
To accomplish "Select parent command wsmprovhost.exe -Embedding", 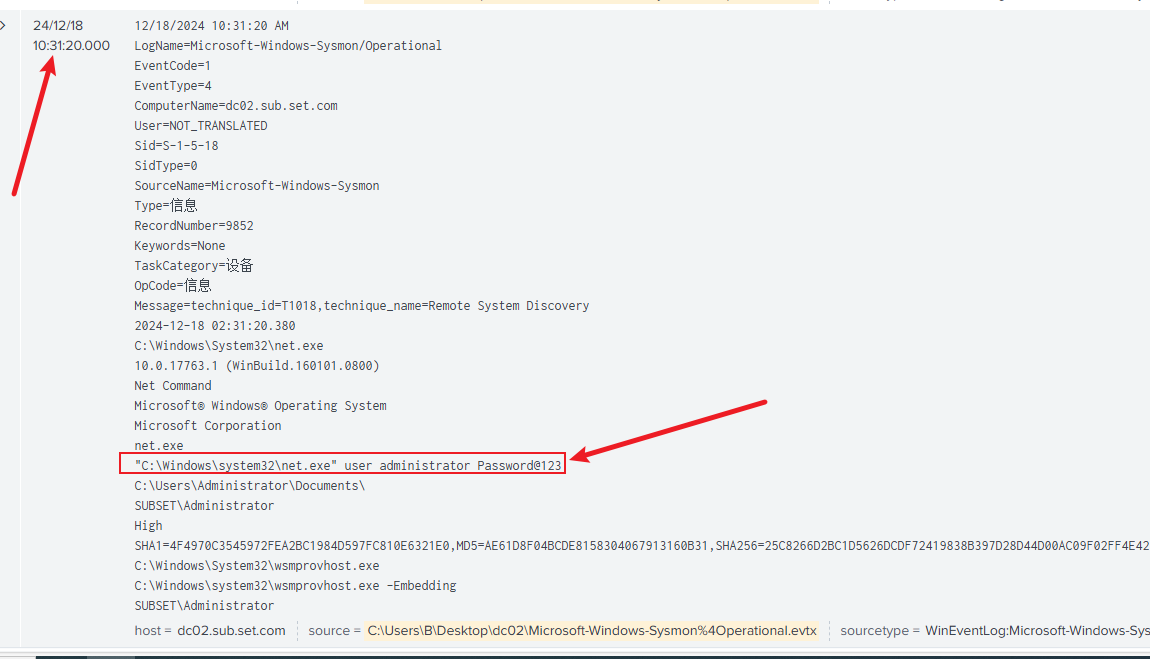I will coord(295,586).
